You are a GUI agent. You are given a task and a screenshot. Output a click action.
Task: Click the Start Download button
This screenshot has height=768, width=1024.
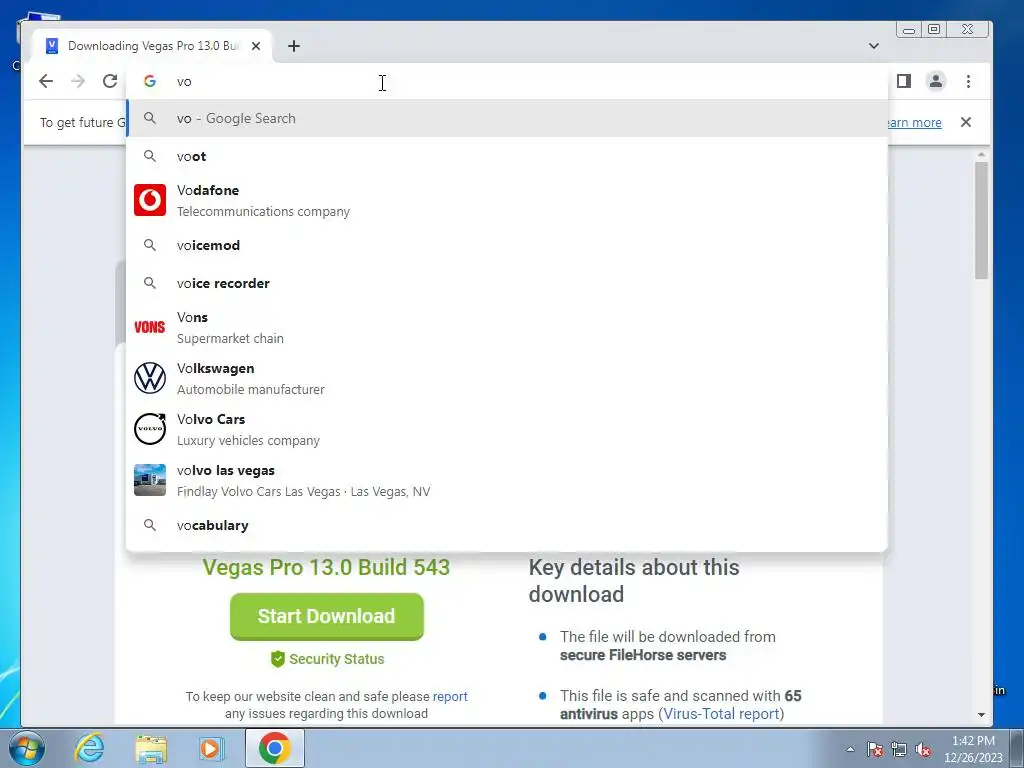[327, 616]
